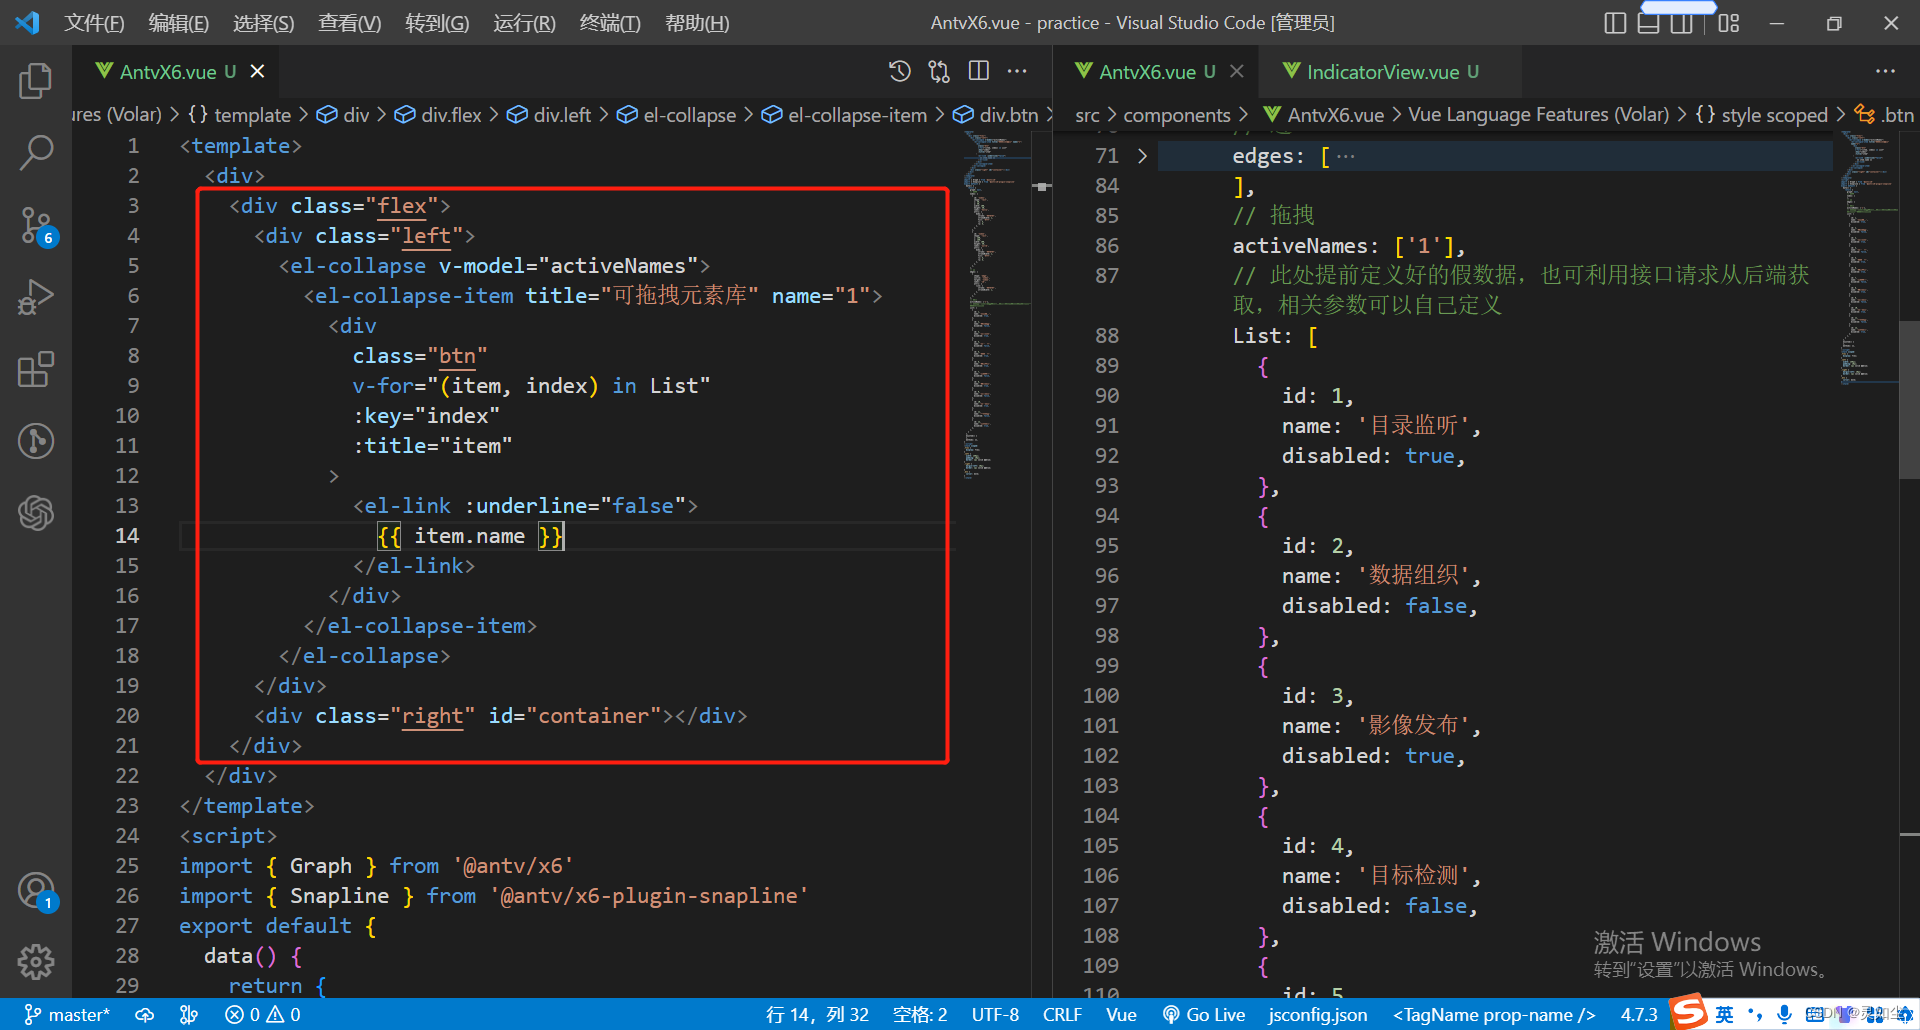Change end of line sequence CRLF
This screenshot has height=1030, width=1920.
point(1062,1015)
